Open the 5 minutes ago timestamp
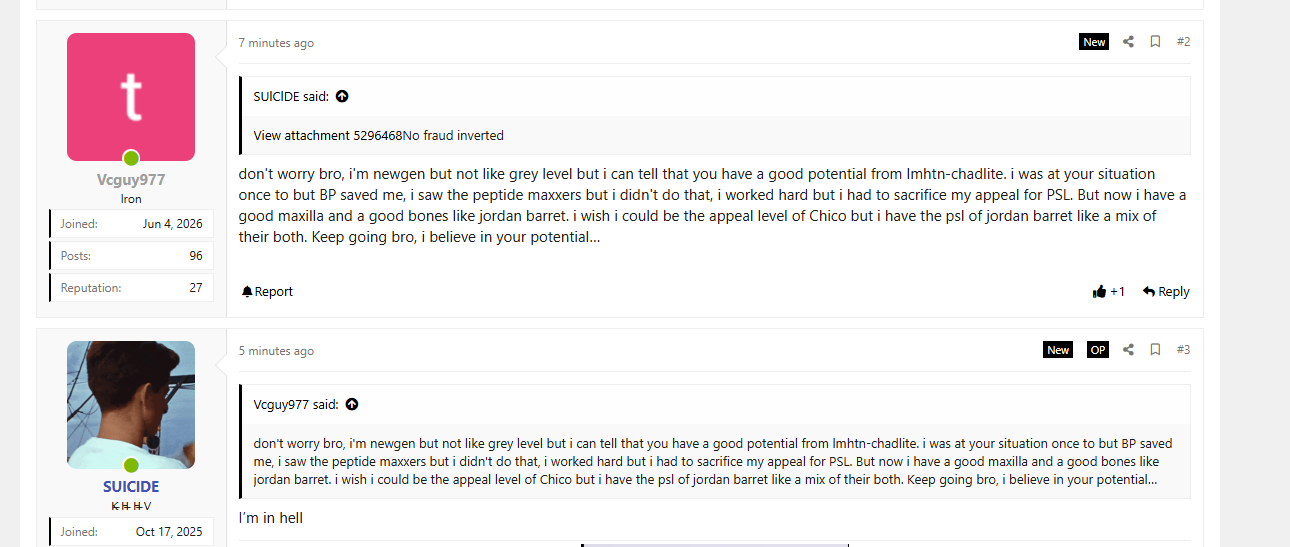Image resolution: width=1290 pixels, height=547 pixels. click(x=276, y=351)
